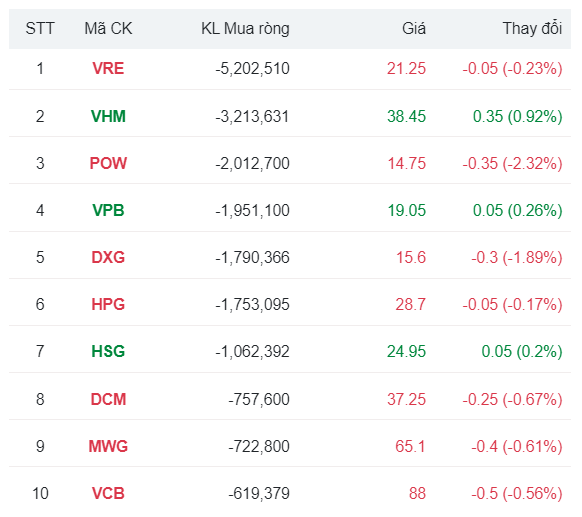Sort by the STT column header

[x=40, y=29]
